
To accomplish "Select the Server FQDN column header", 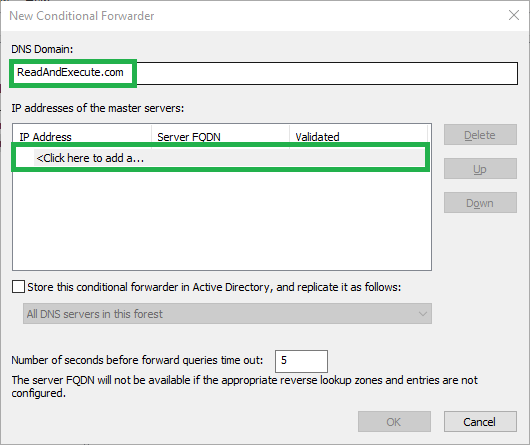I will 220,137.
